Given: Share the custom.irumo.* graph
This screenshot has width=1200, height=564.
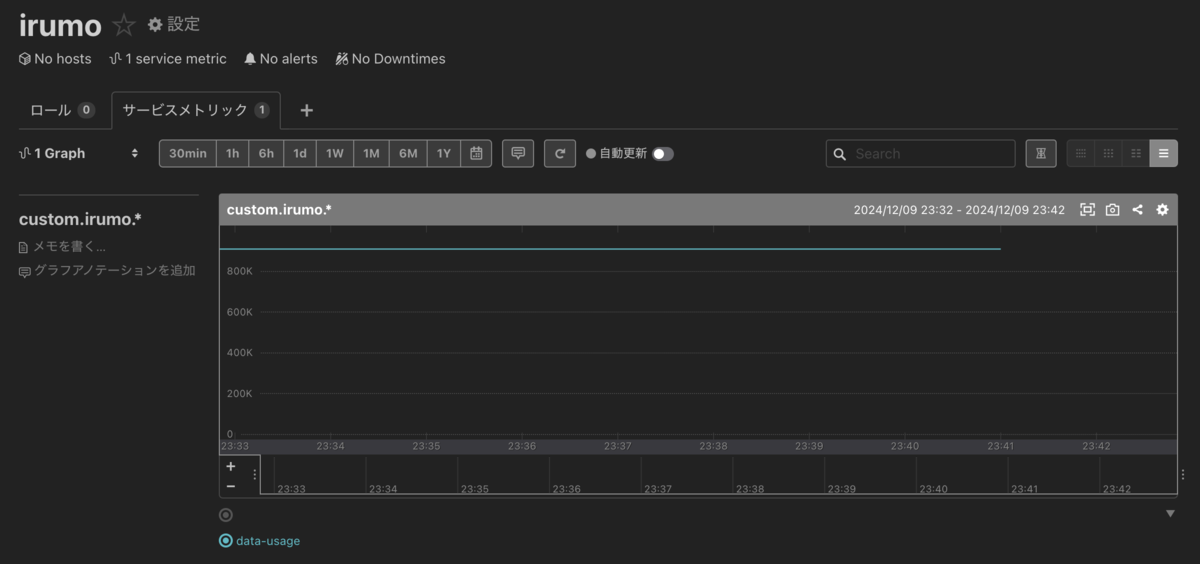Looking at the screenshot, I should [x=1137, y=210].
